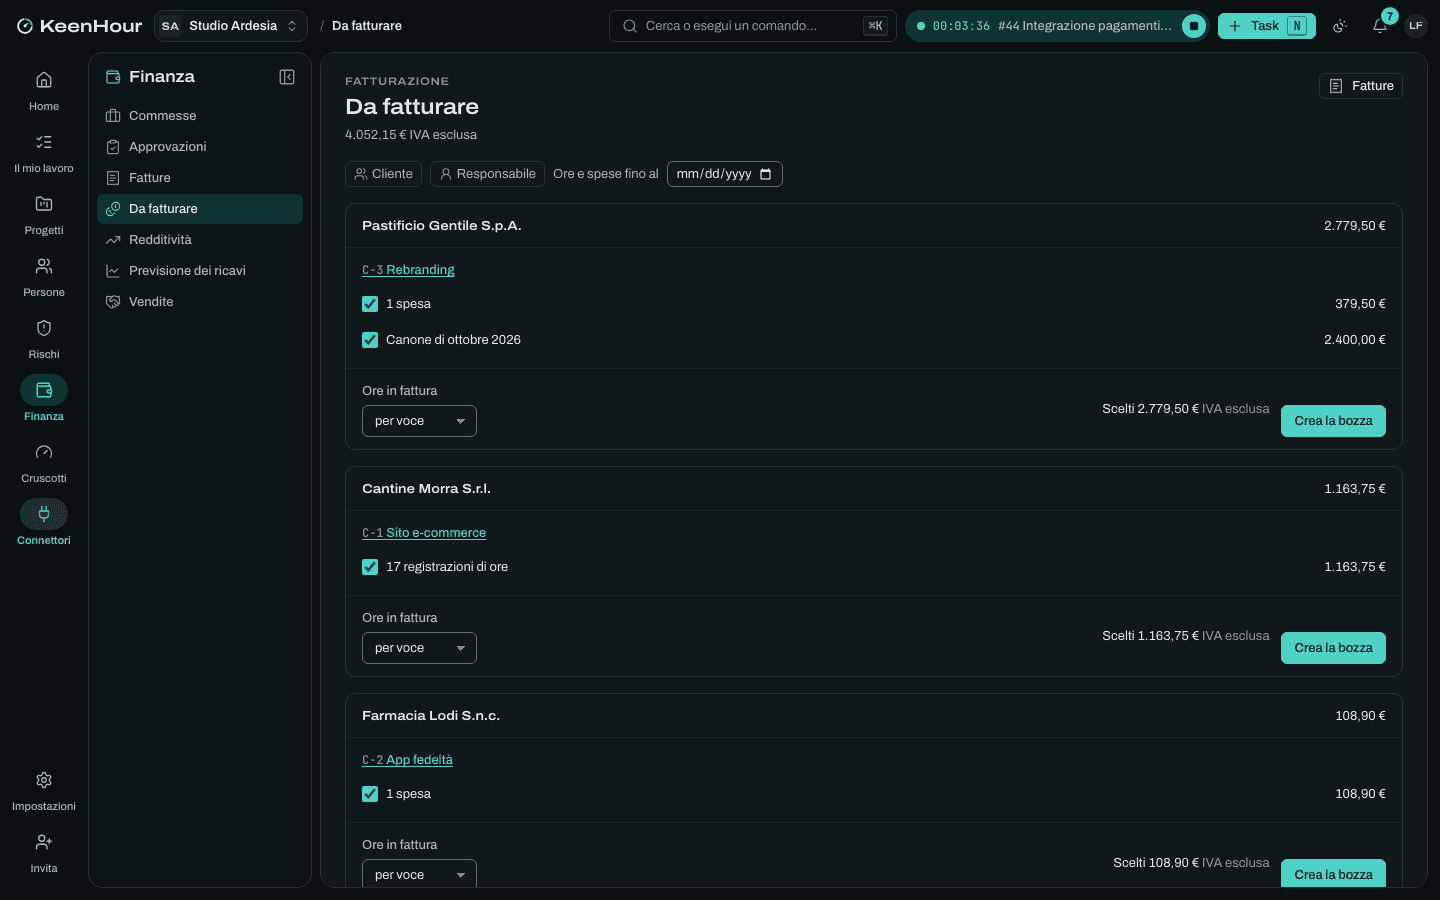Collapse the Finanza side panel
Screen dimensions: 1440x900
coord(287,77)
